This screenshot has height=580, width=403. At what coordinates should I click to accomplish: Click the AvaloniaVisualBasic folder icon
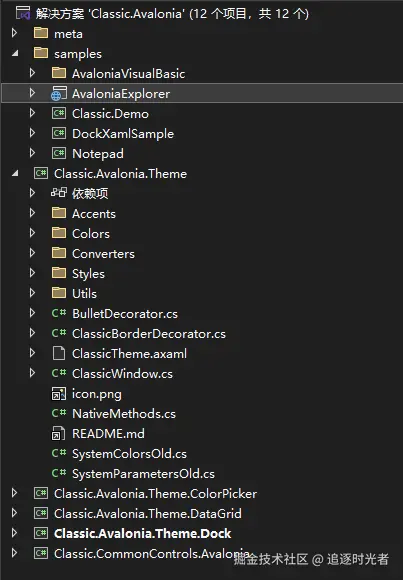coord(59,73)
